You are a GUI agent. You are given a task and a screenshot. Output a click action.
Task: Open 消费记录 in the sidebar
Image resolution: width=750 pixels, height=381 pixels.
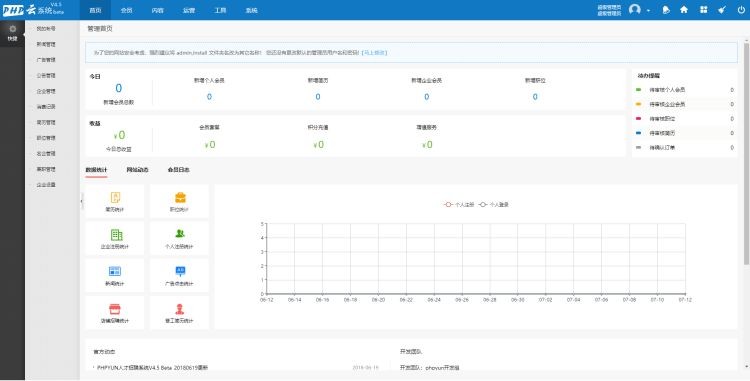46,107
